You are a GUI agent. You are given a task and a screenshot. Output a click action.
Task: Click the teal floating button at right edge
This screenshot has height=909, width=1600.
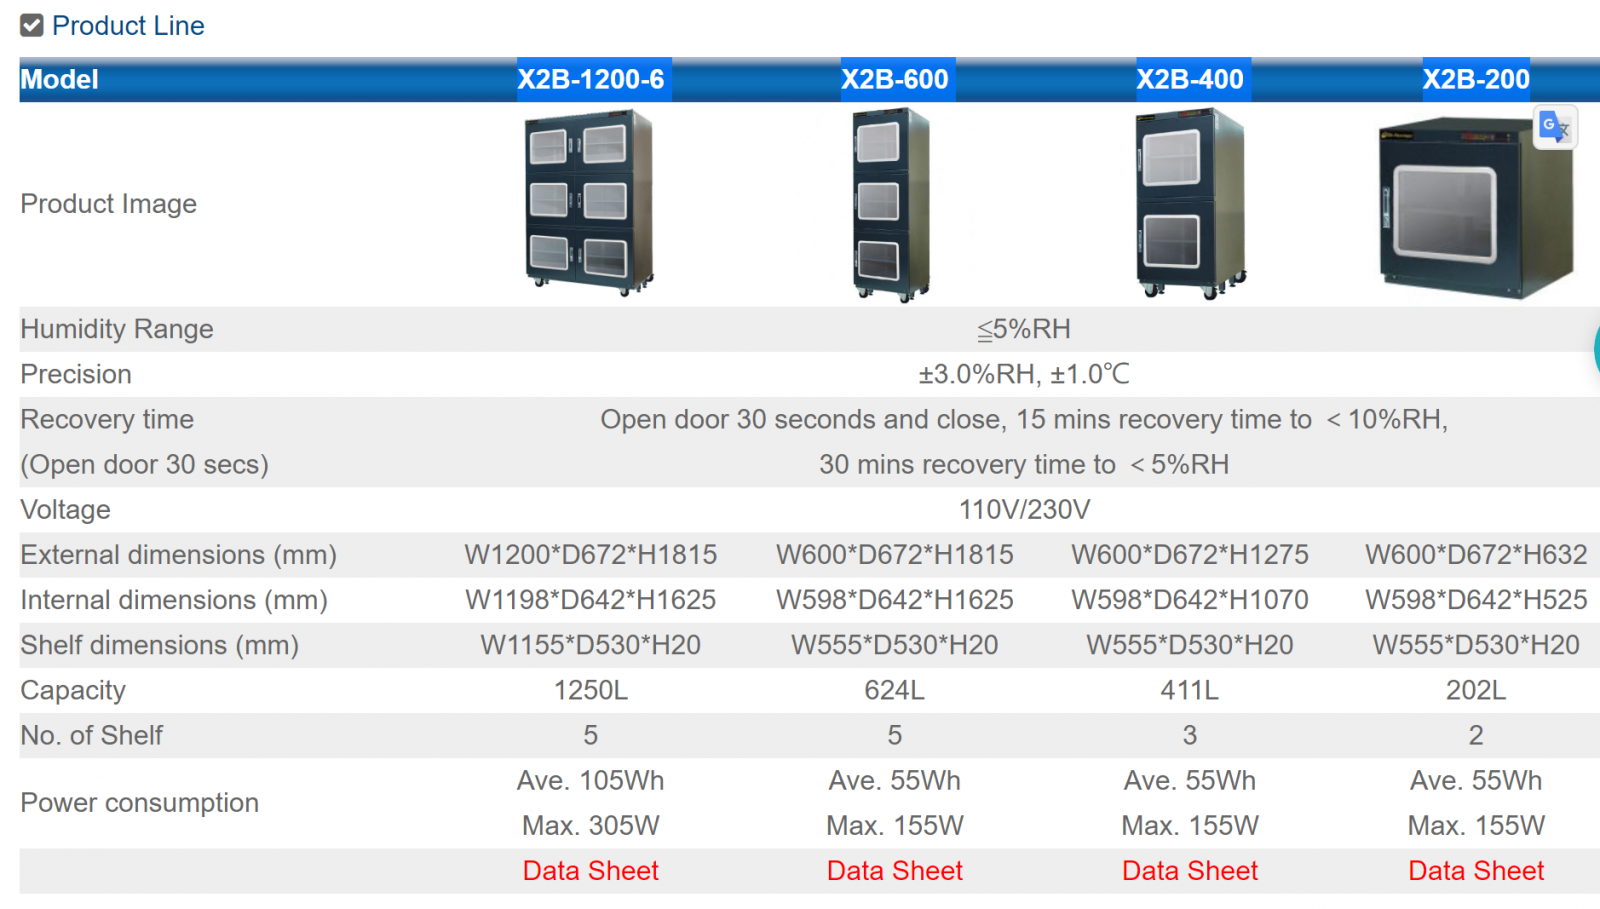(x=1596, y=350)
